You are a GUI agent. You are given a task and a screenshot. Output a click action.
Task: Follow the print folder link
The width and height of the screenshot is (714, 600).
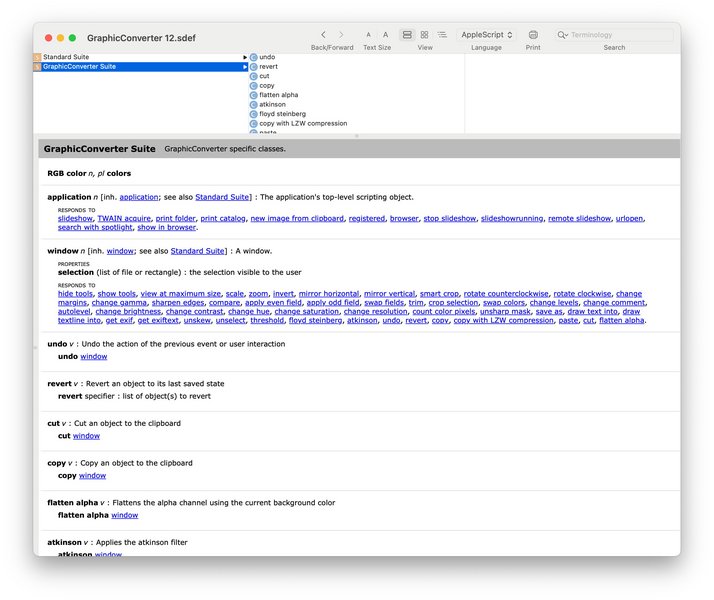(175, 219)
